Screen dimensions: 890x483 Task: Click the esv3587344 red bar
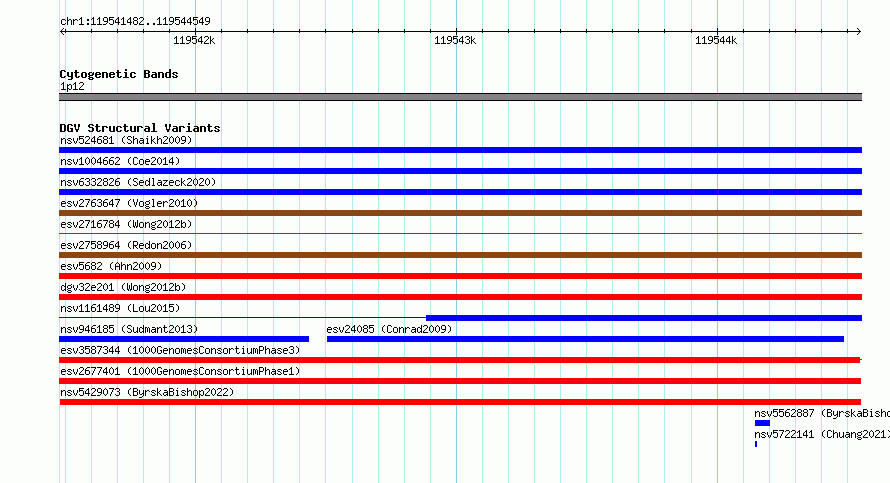click(x=460, y=360)
